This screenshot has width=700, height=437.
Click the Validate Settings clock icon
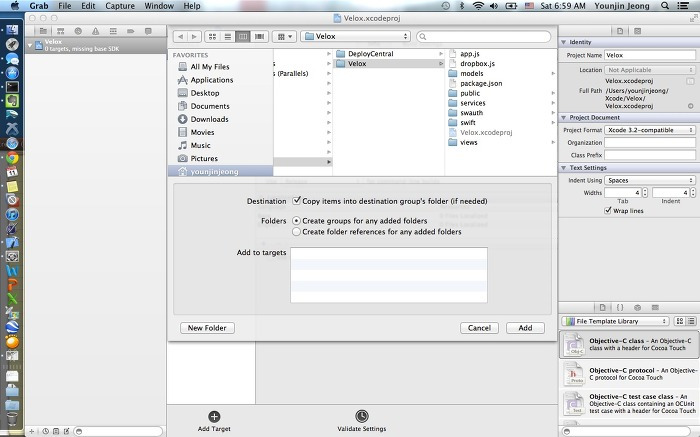click(362, 416)
